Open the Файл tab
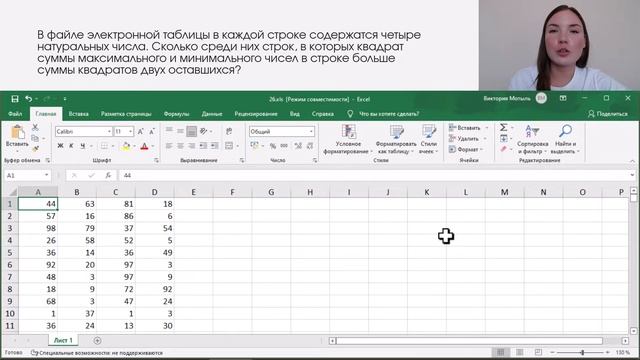The image size is (640, 360). pos(15,114)
